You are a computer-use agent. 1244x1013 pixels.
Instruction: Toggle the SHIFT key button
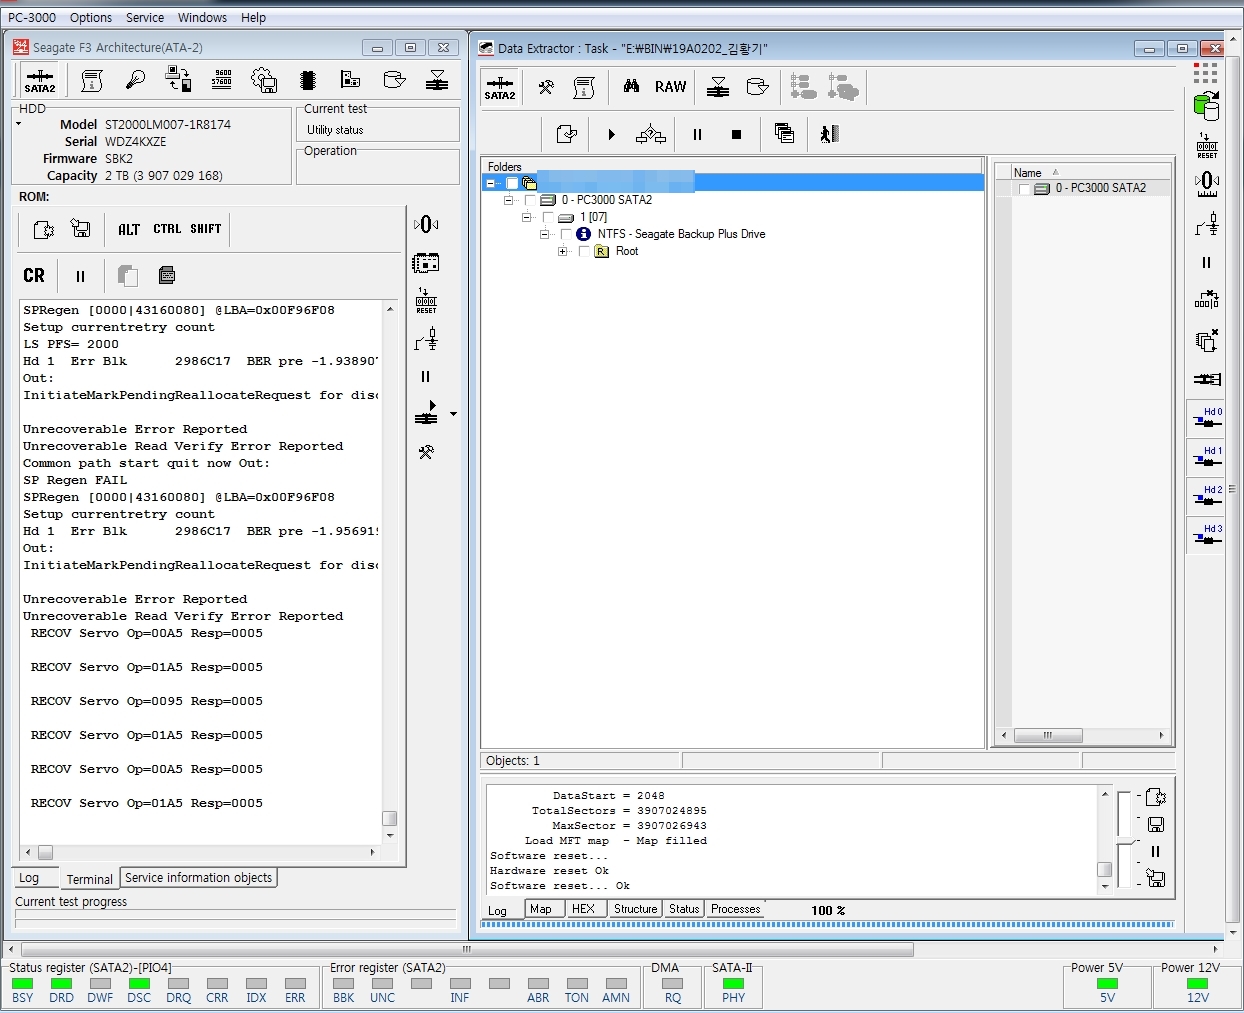206,229
